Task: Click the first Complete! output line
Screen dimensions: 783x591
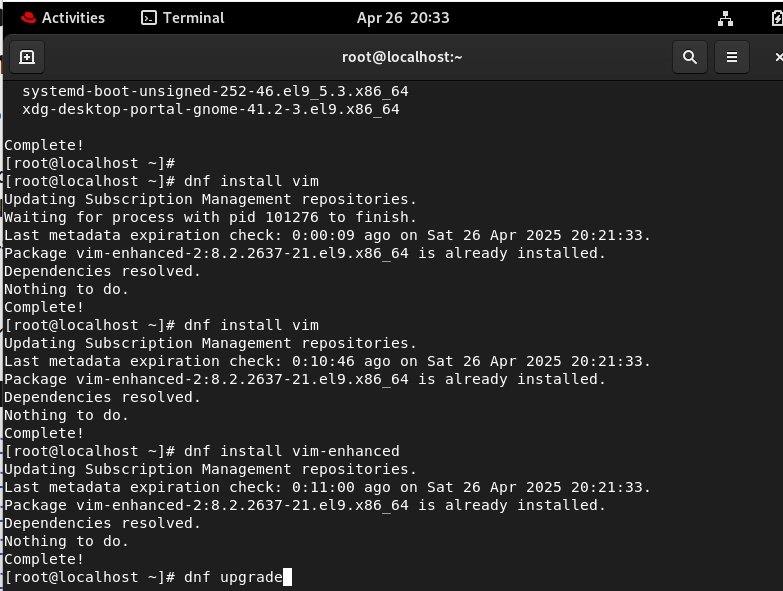Action: [44, 145]
